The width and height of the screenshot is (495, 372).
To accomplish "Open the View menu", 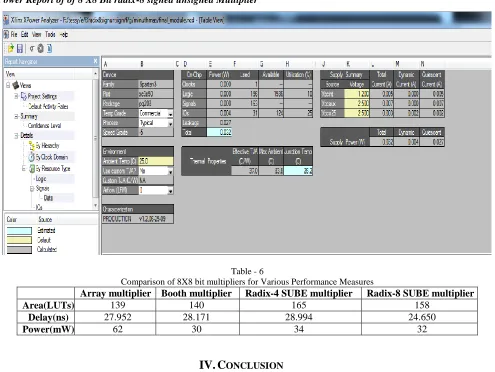I will (x=36, y=34).
